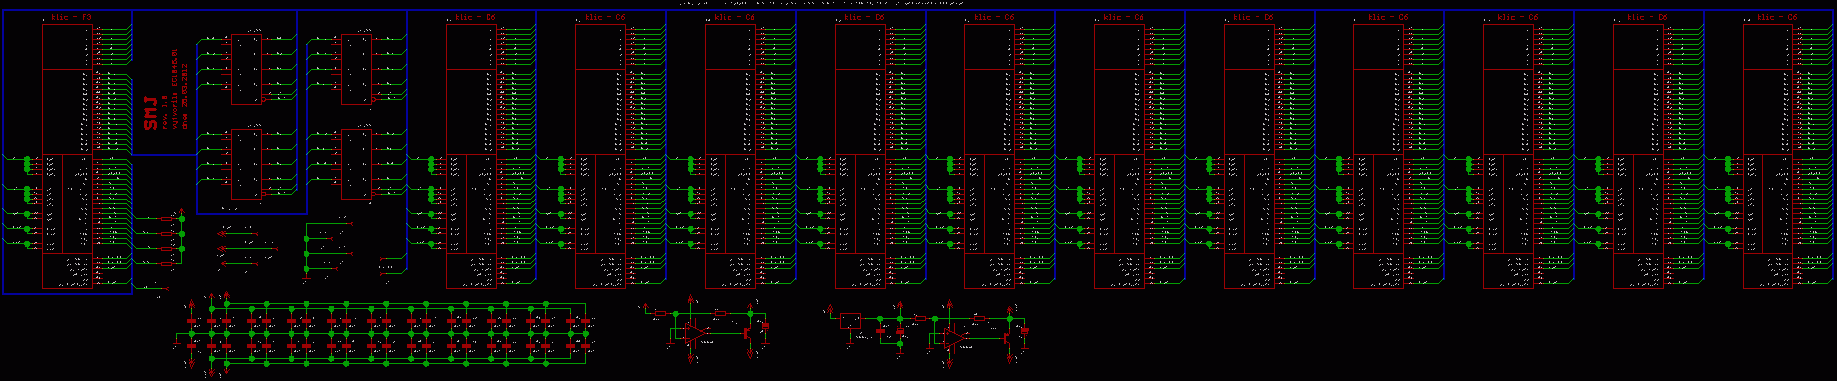Viewport: 1837px width, 381px height.
Task: Select the large slice F3 component body
Action: click(x=68, y=157)
